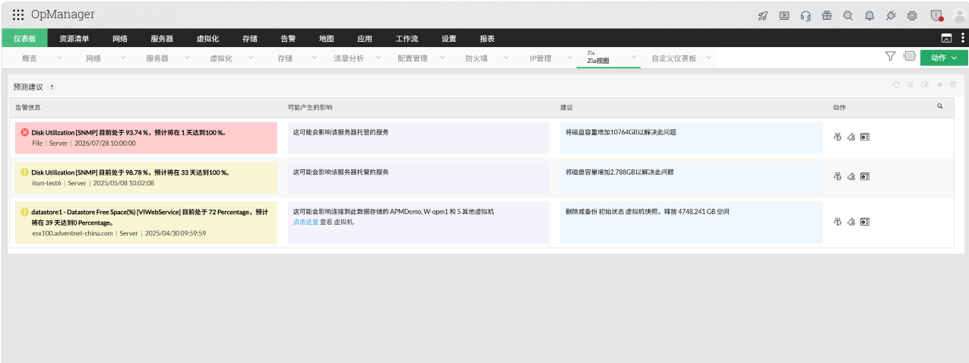Click stamp acknowledge icon in datastore1 row

tap(838, 221)
